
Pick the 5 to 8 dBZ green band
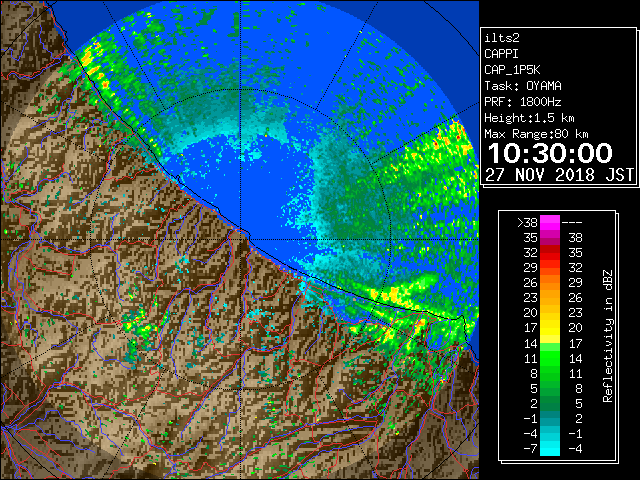550,389
